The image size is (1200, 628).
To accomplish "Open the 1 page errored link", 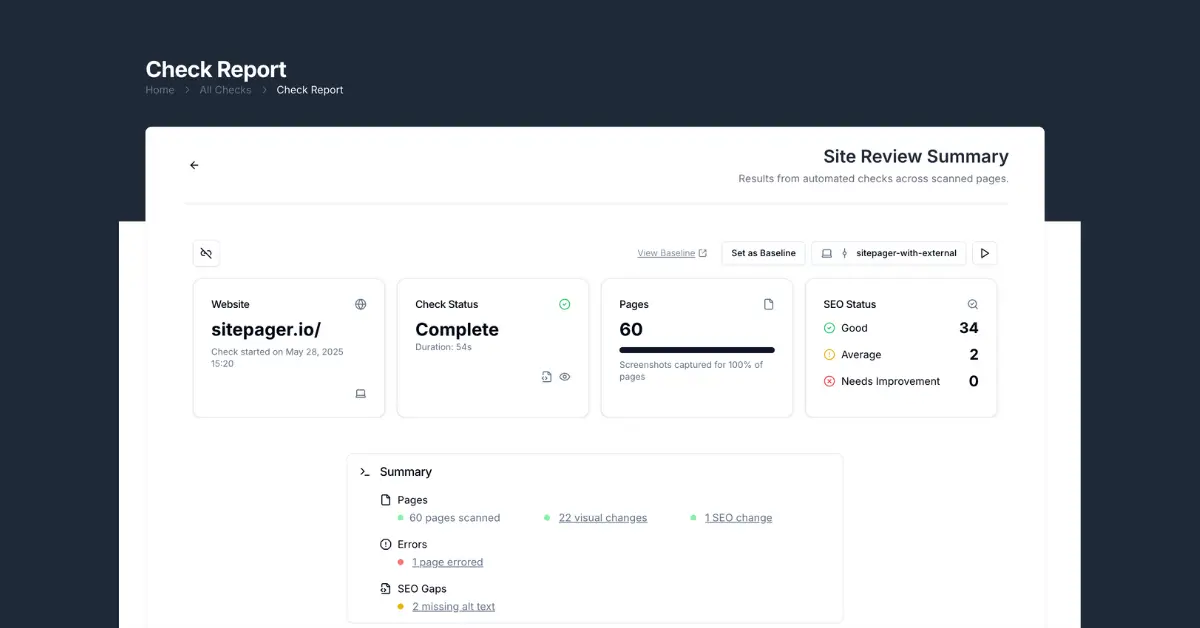I will 447,562.
